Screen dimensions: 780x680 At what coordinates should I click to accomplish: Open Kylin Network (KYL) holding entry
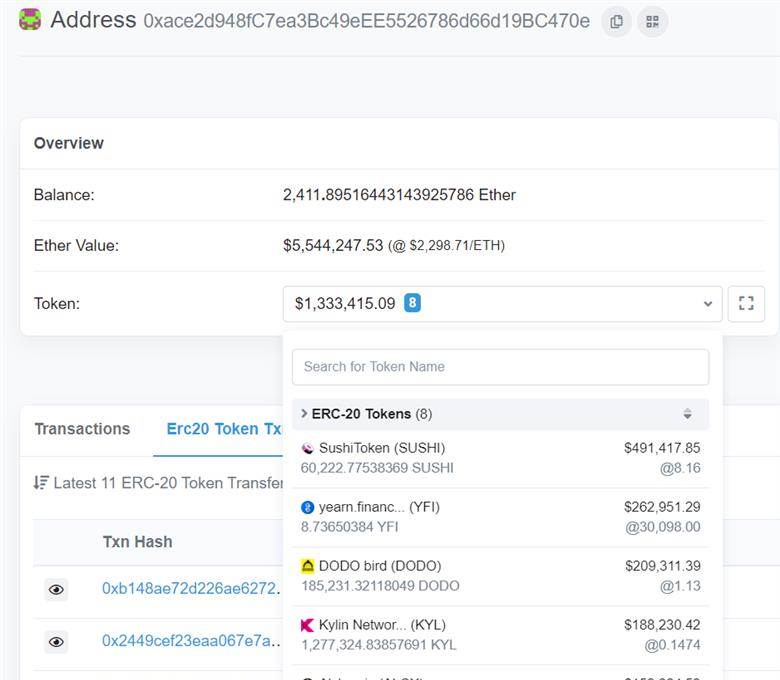(x=500, y=635)
